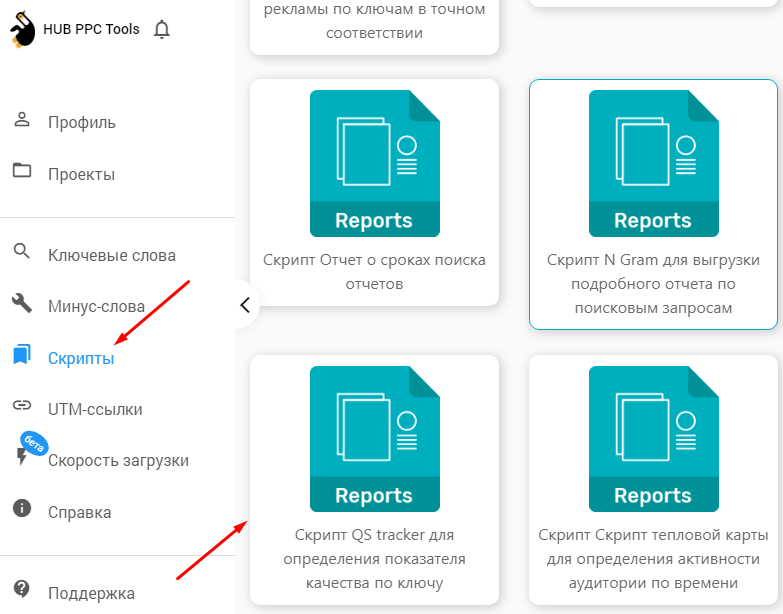Click Reports icon of тепловой карты script

[654, 439]
